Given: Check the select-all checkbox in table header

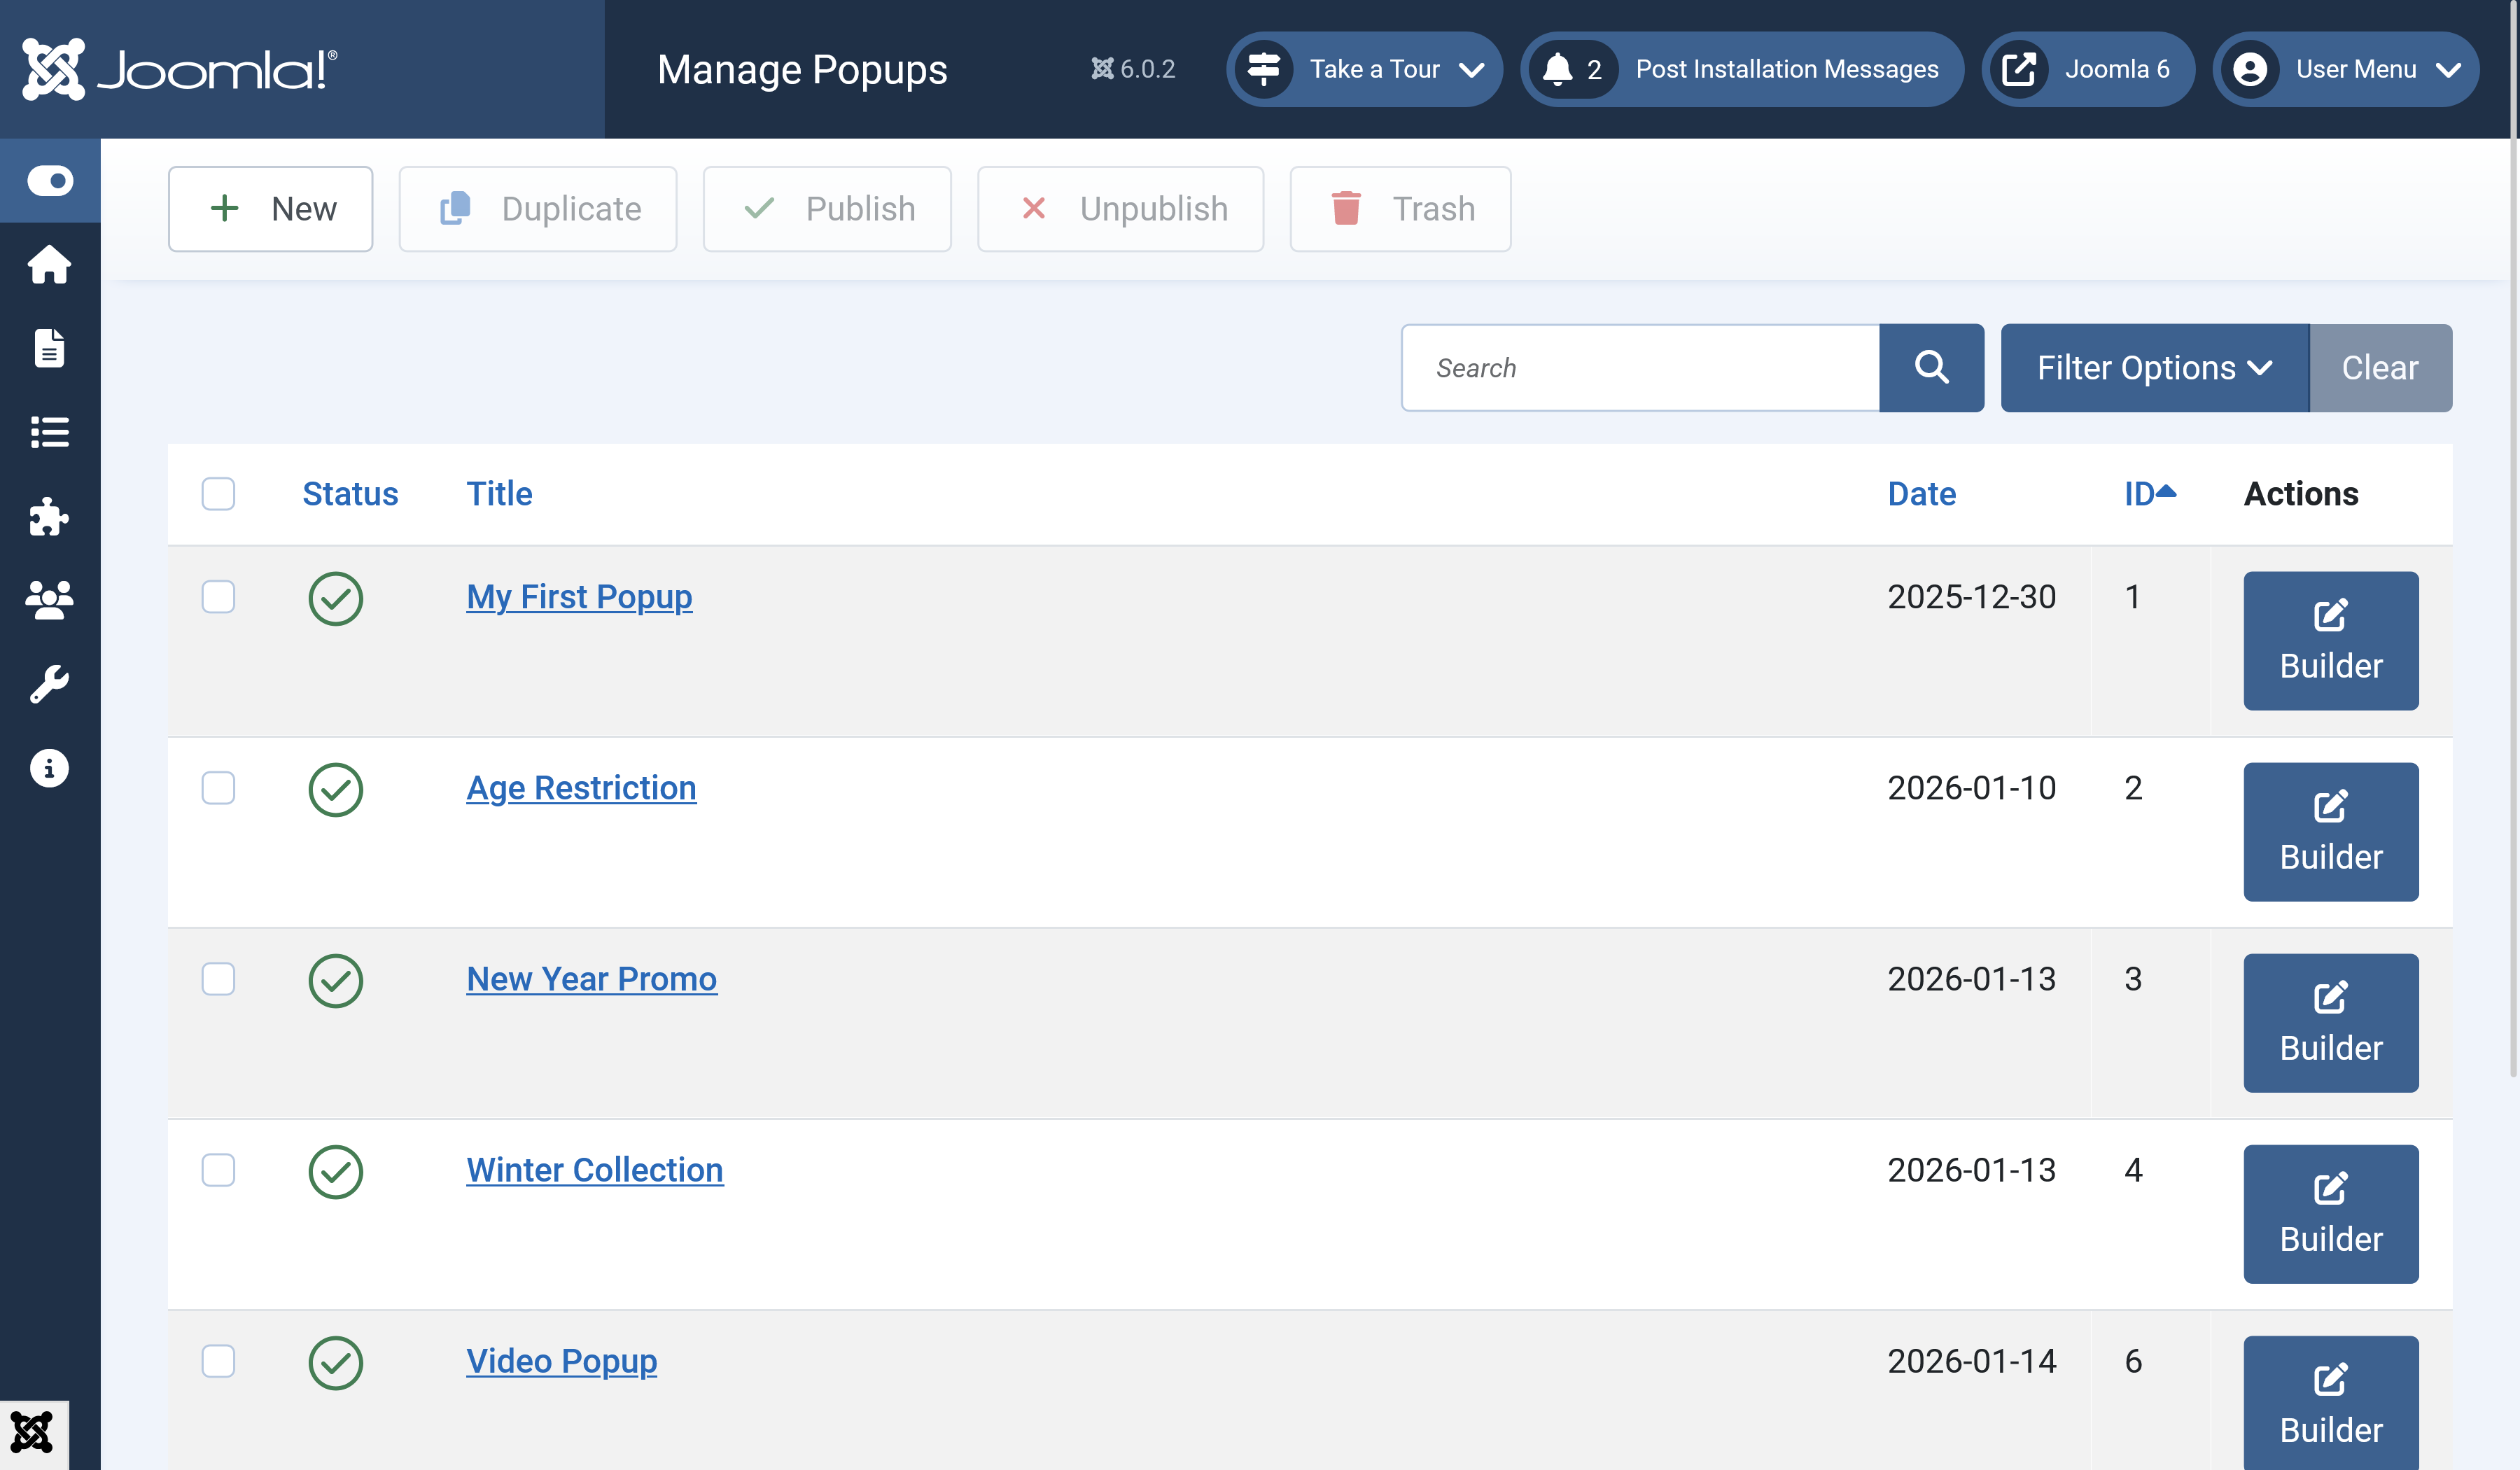Looking at the screenshot, I should click(x=218, y=494).
